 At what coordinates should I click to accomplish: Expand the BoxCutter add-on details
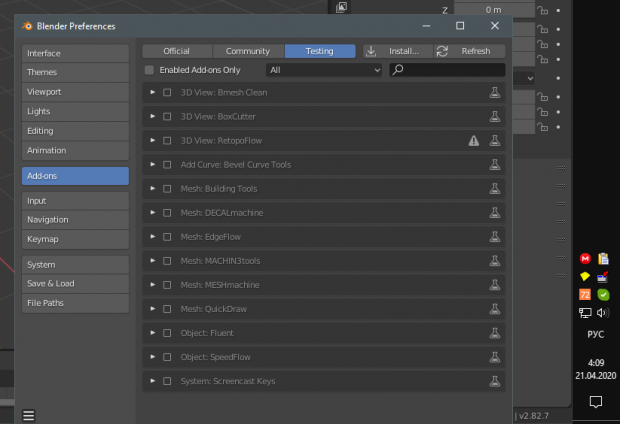click(x=152, y=116)
